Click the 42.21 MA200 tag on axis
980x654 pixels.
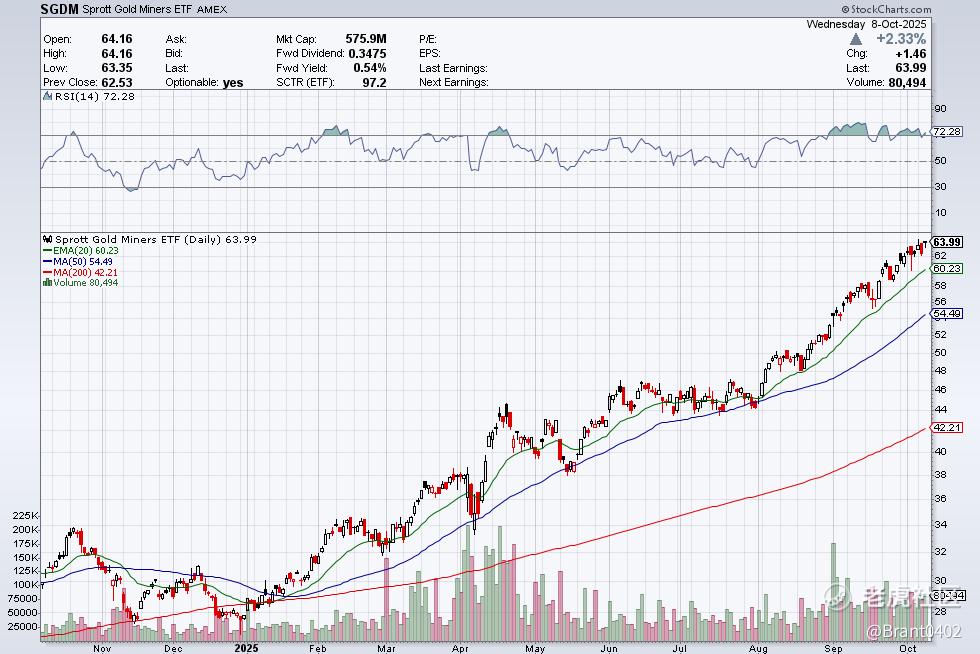click(947, 427)
